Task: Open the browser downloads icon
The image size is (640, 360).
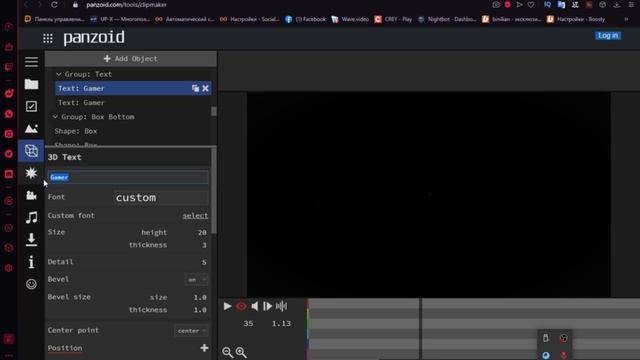Action: (617, 5)
